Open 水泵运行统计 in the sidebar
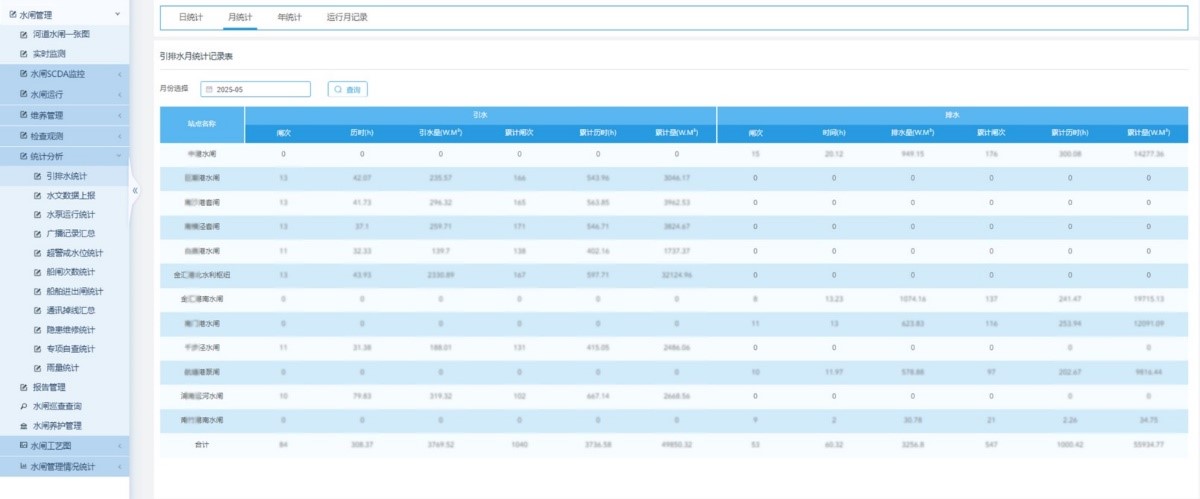 click(x=71, y=214)
